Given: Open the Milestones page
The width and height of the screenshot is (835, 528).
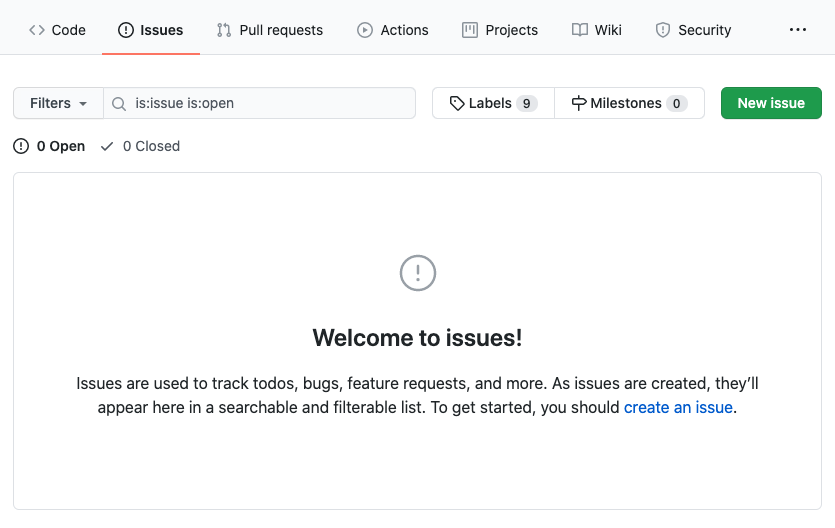Looking at the screenshot, I should tap(629, 103).
